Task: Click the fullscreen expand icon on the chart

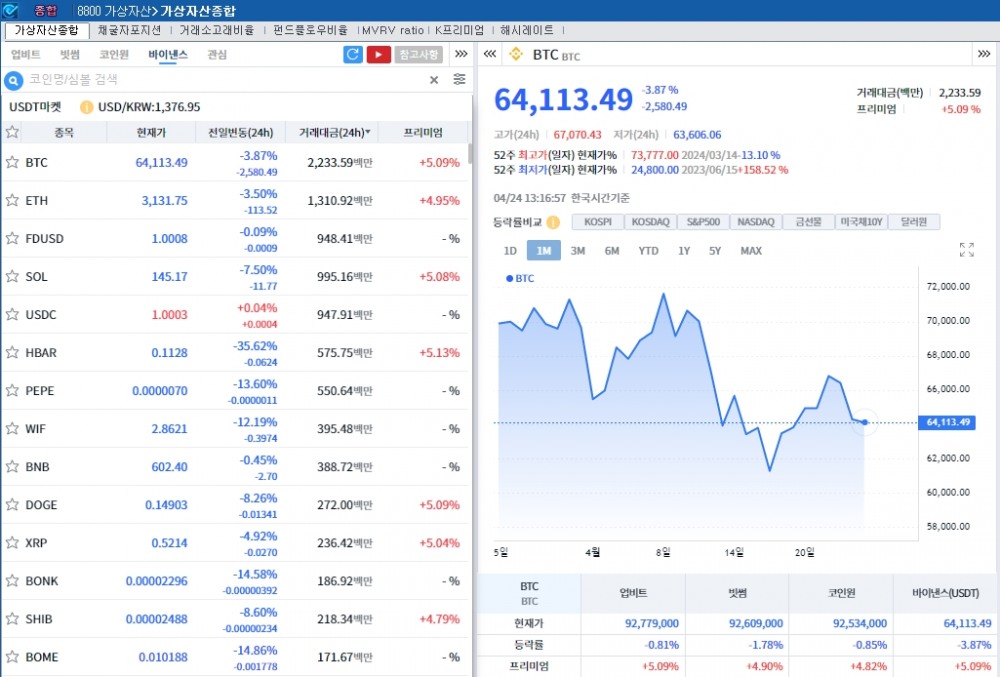Action: [966, 249]
